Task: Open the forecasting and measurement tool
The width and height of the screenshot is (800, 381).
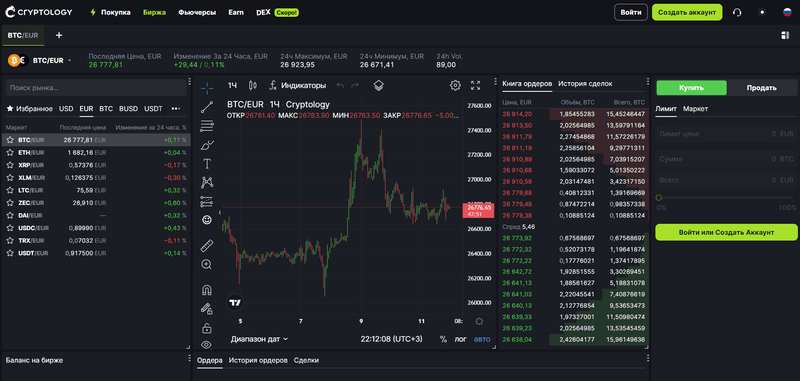Action: coord(207,201)
